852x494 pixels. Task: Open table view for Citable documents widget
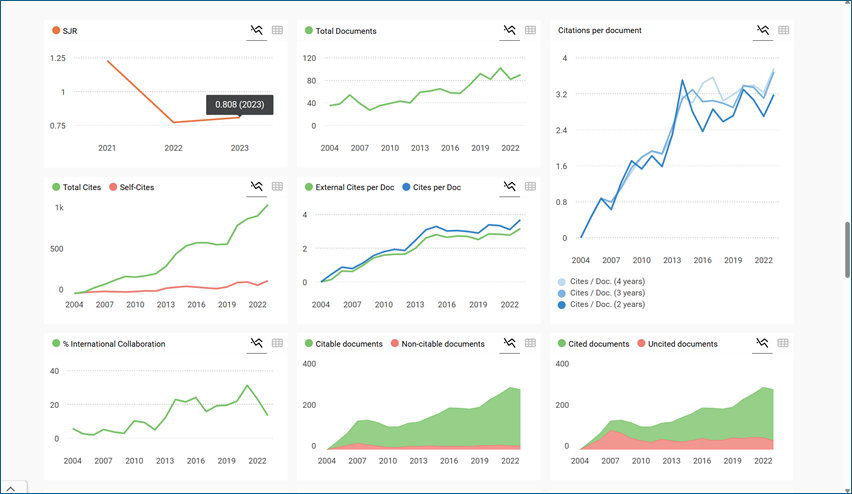[531, 343]
